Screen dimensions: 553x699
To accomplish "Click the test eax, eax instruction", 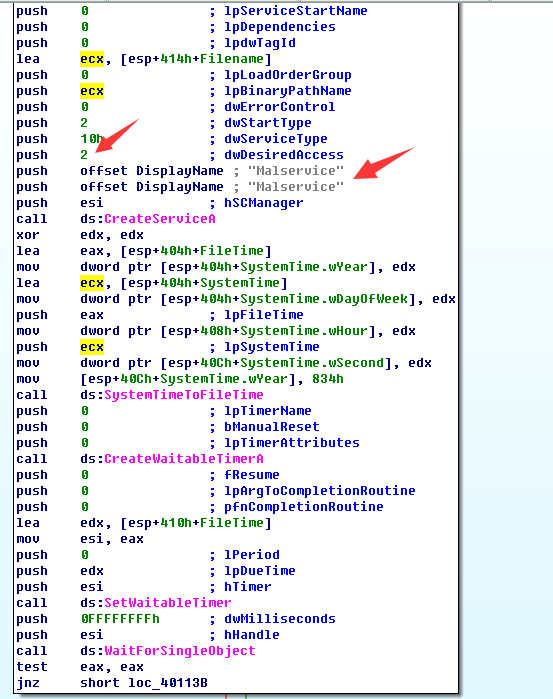I will tap(80, 667).
